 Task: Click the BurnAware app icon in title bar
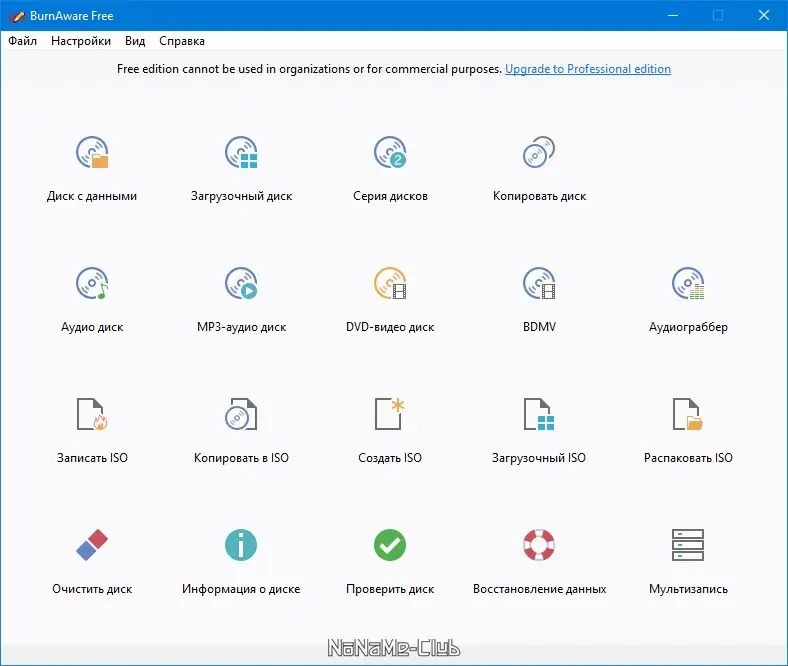17,16
